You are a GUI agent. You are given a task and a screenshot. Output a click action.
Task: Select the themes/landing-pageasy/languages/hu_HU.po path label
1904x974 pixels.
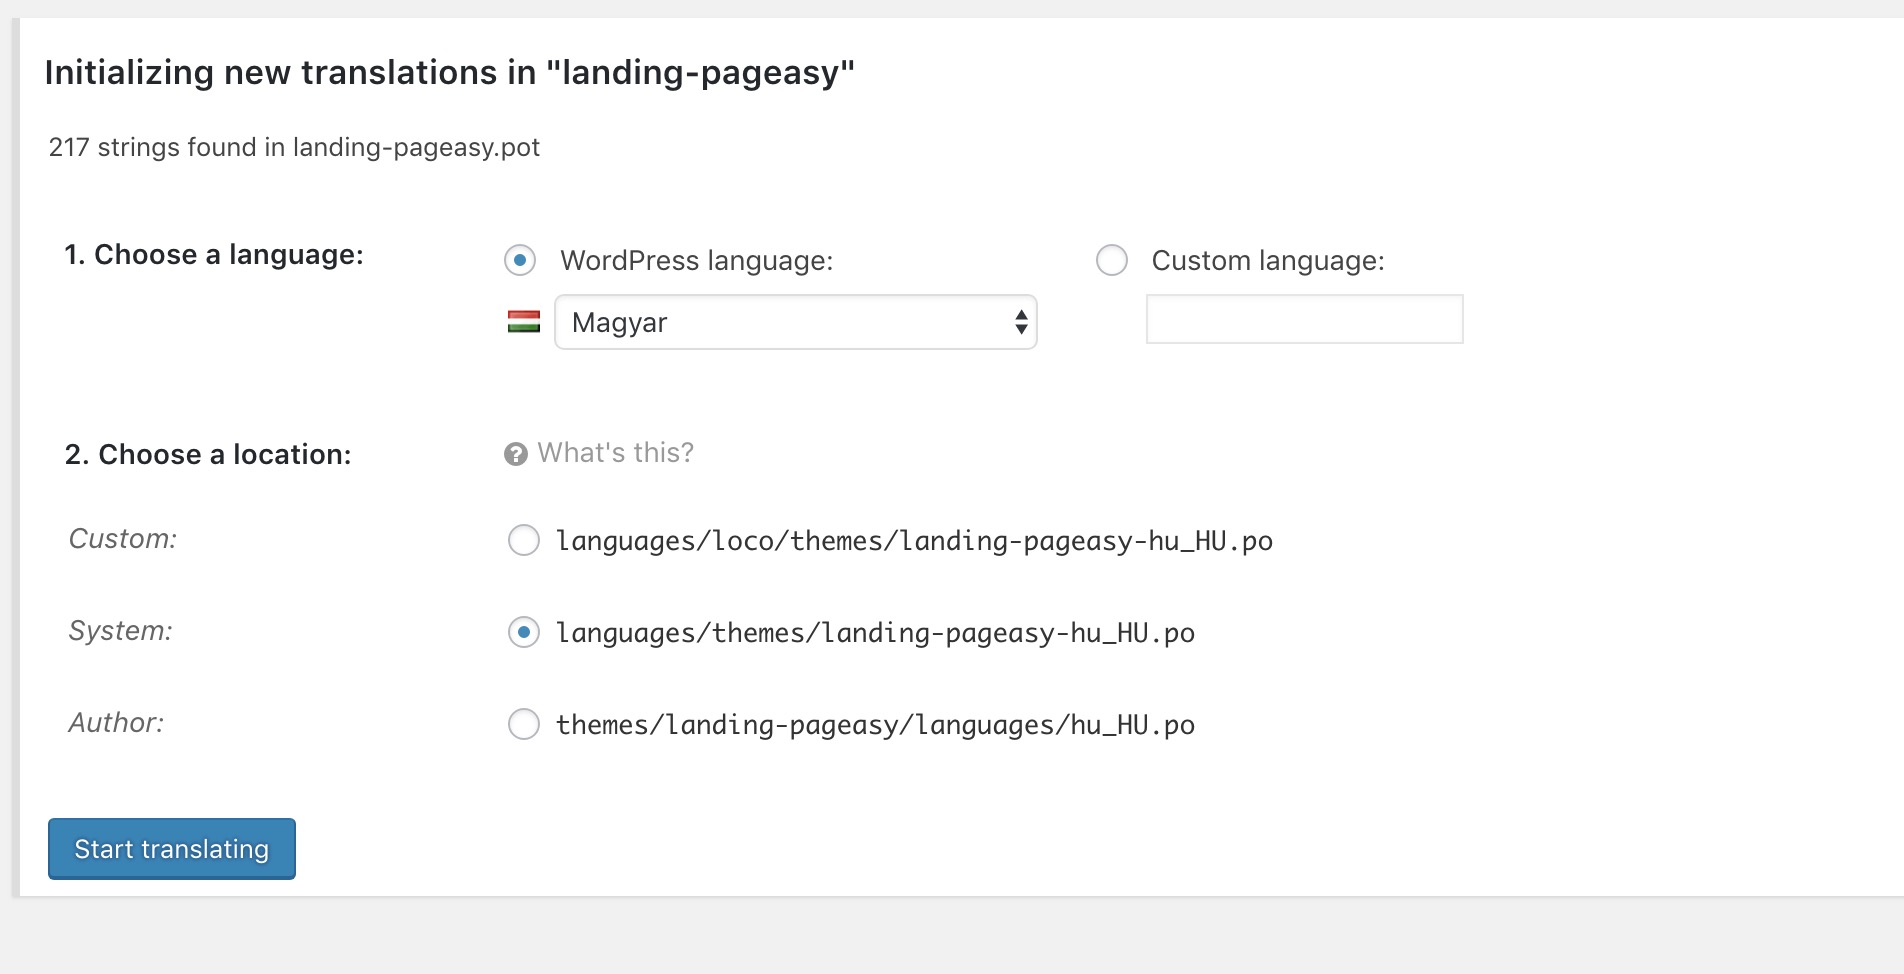click(875, 725)
